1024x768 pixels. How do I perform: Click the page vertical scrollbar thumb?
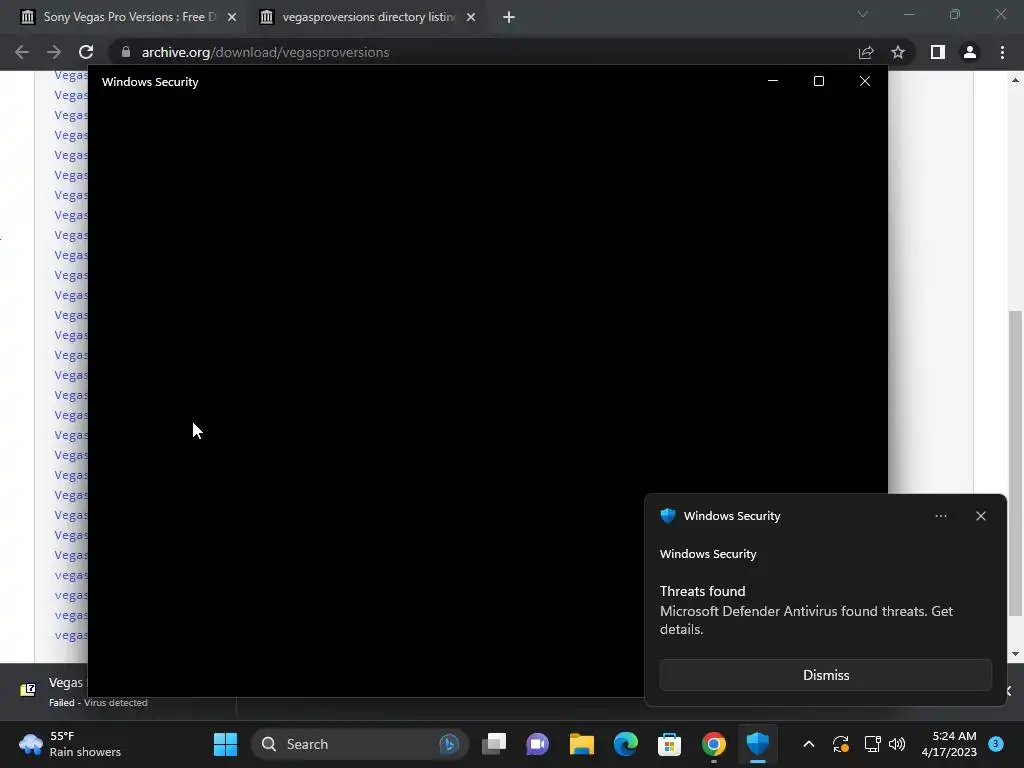(x=1015, y=463)
